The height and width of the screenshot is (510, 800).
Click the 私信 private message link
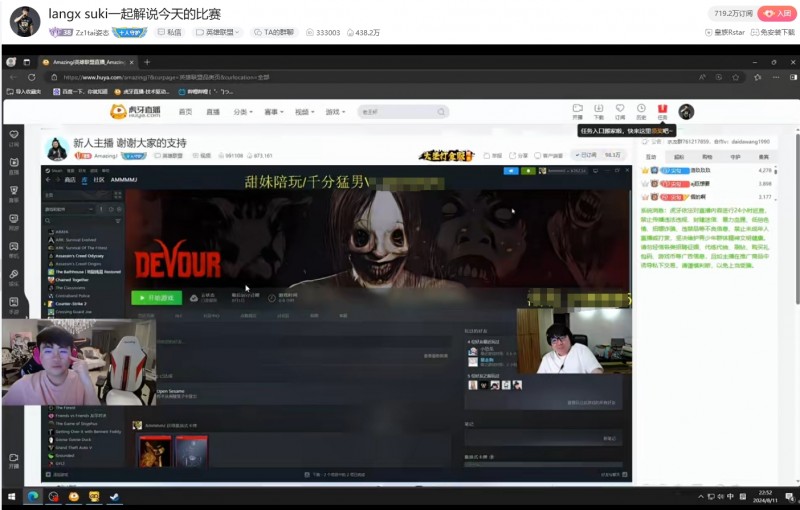point(170,33)
